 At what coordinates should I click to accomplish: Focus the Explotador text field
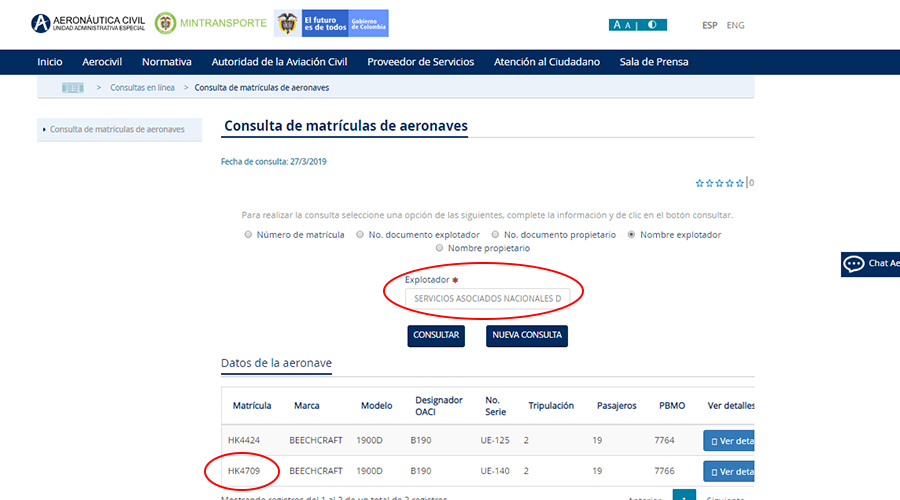pos(487,299)
